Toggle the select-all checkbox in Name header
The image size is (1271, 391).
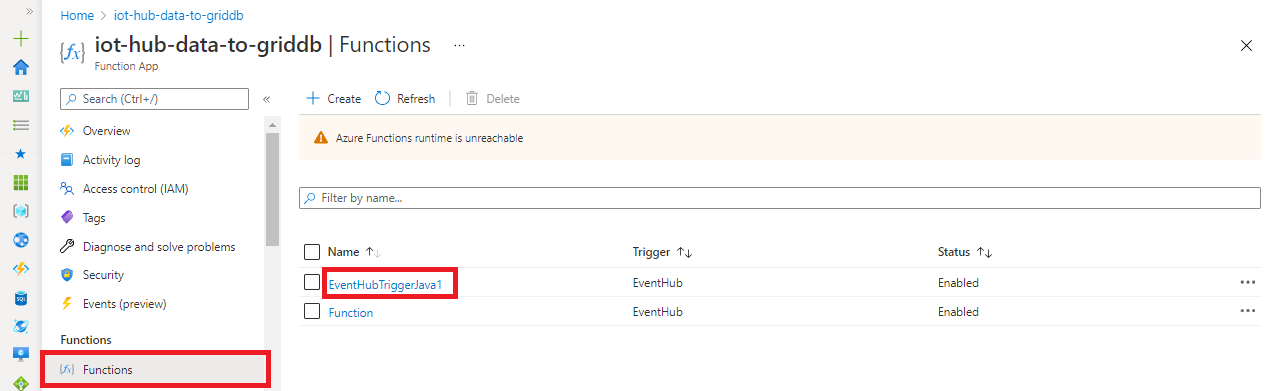click(312, 252)
